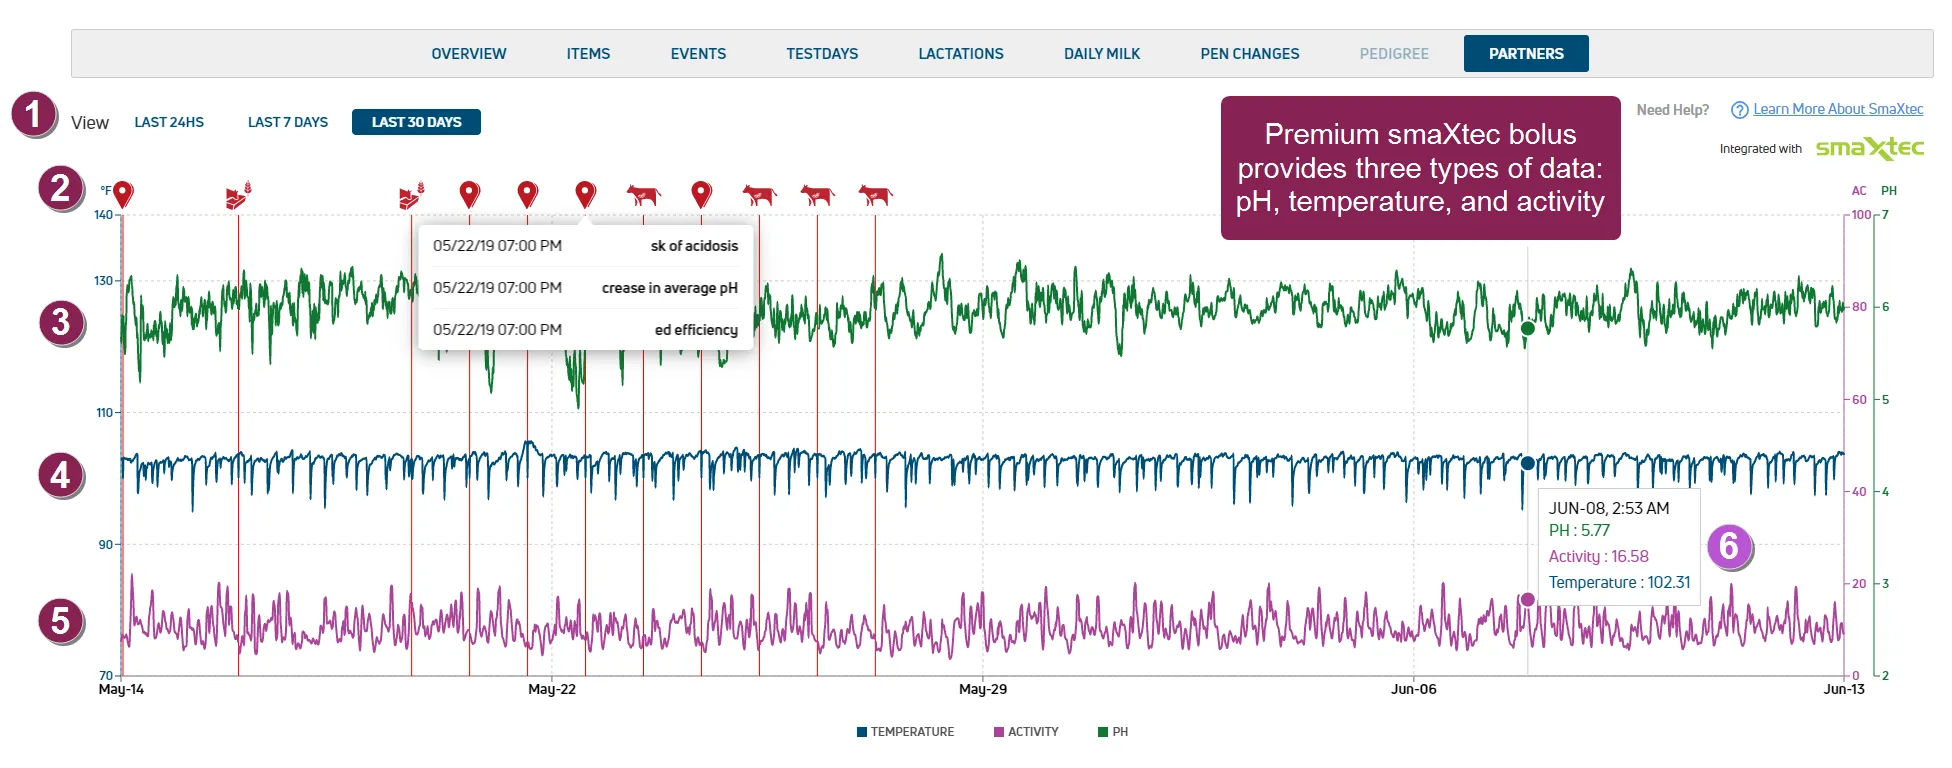Open the Overview tab

[469, 54]
